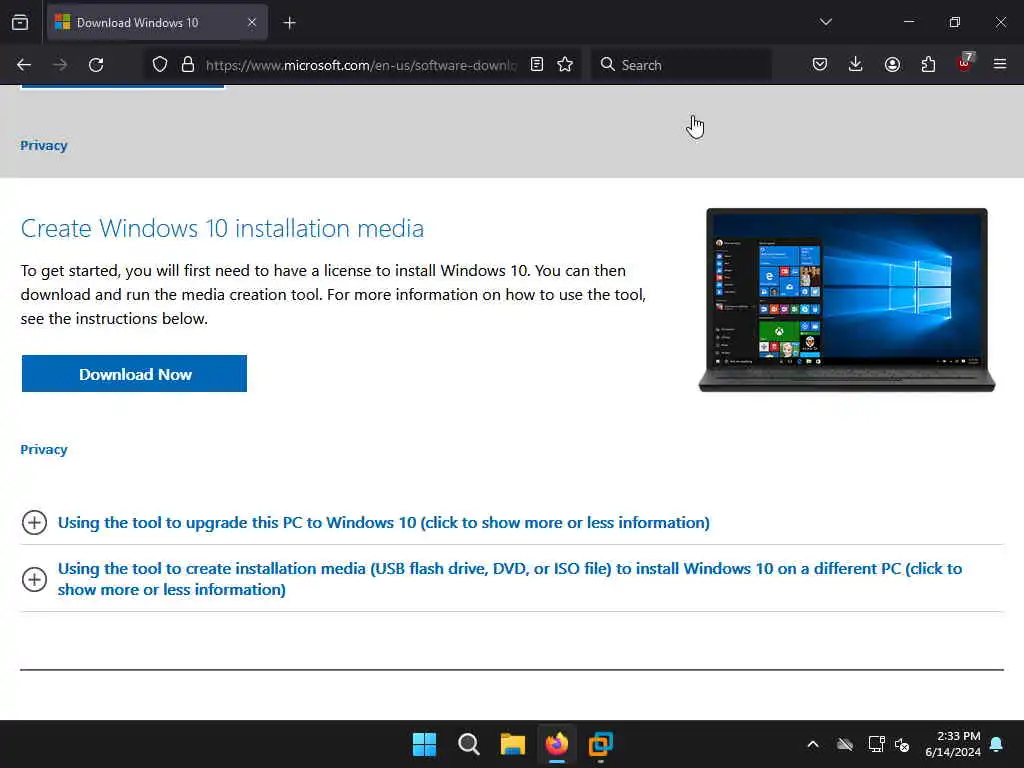Click the Windows 10 laptop image

(847, 300)
